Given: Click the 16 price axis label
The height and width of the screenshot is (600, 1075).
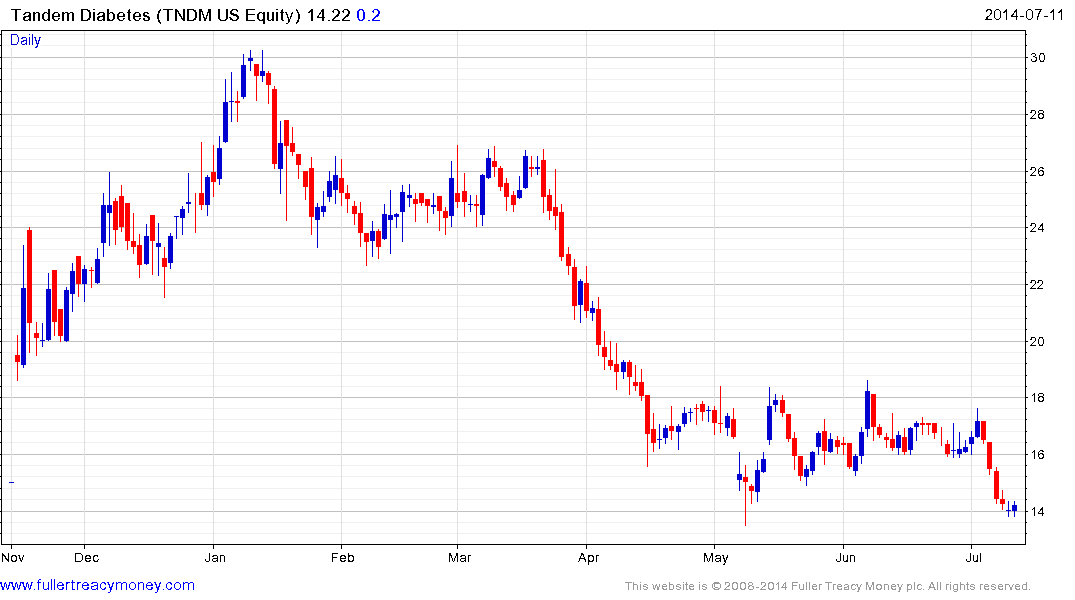Looking at the screenshot, I should click(1037, 455).
